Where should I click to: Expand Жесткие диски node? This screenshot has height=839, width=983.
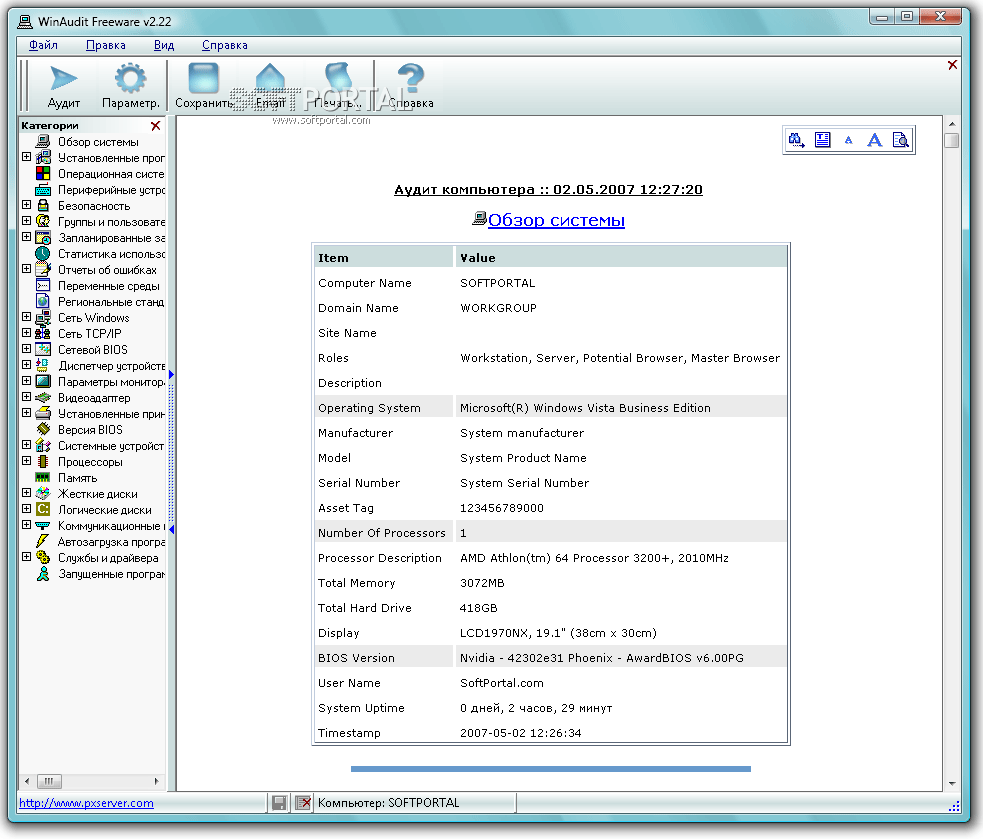(26, 492)
